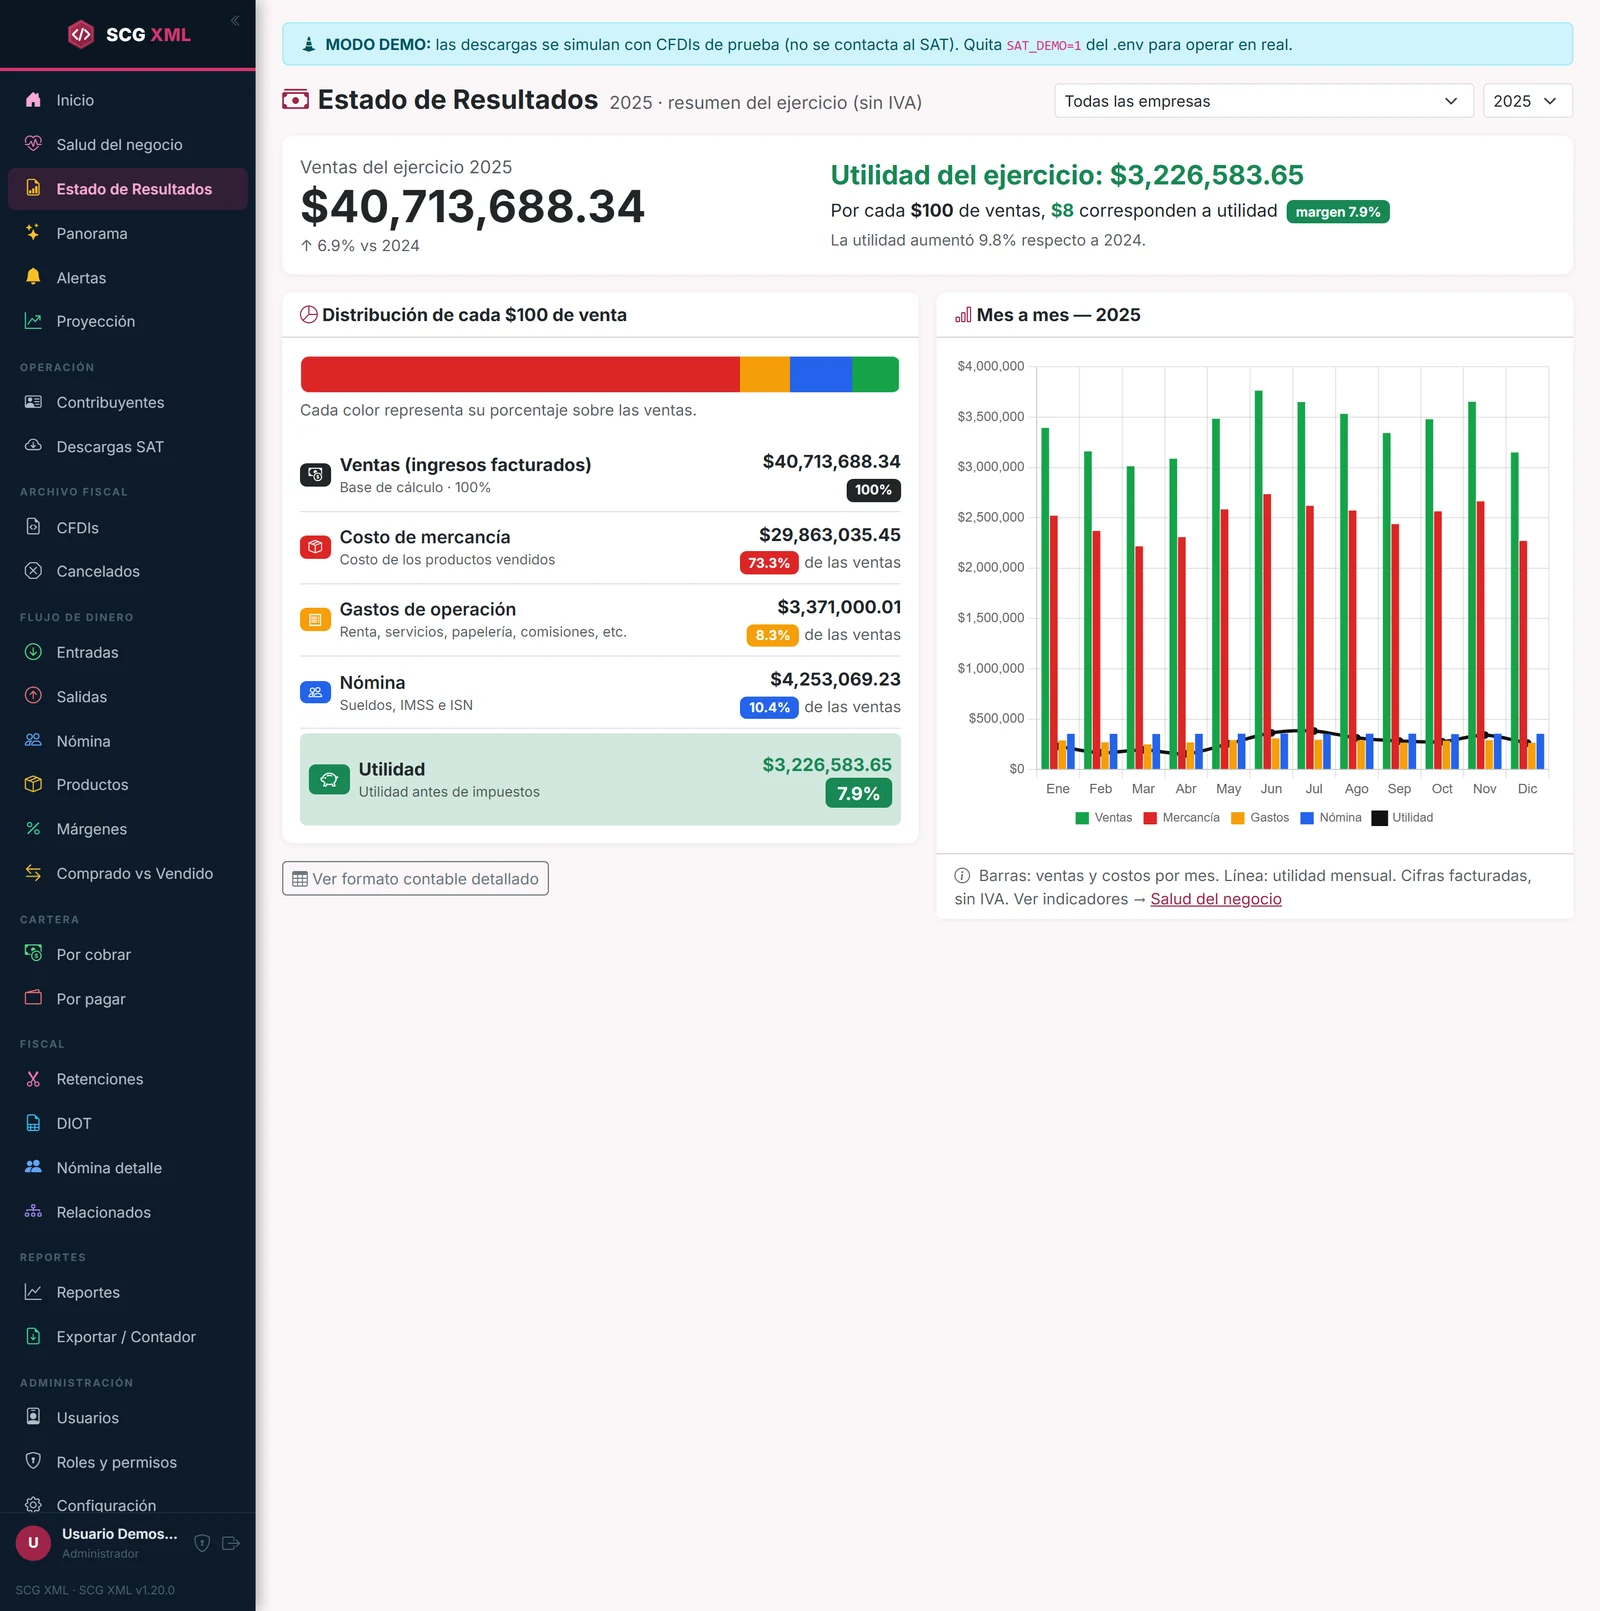Open the 2025 year dropdown
The width and height of the screenshot is (1600, 1611).
(x=1527, y=101)
